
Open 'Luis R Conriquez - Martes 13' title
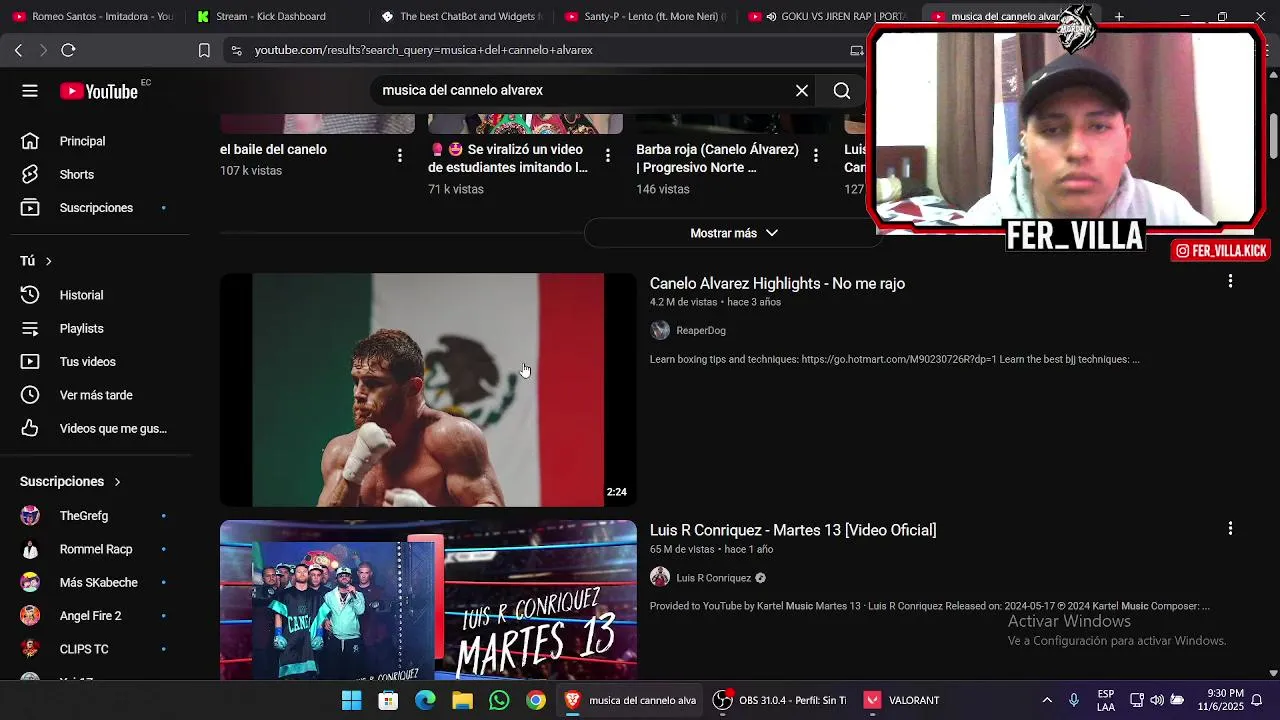[x=793, y=530]
